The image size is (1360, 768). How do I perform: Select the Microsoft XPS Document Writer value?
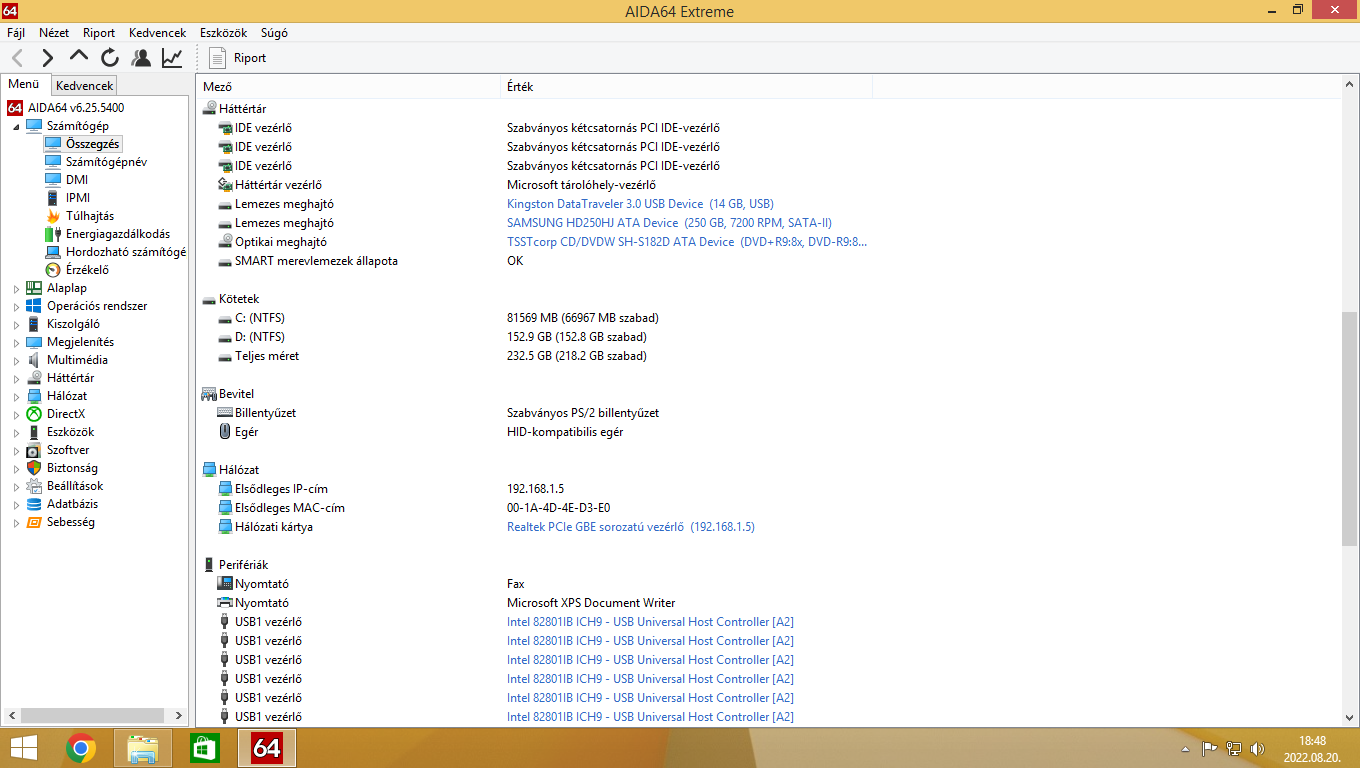pyautogui.click(x=591, y=603)
